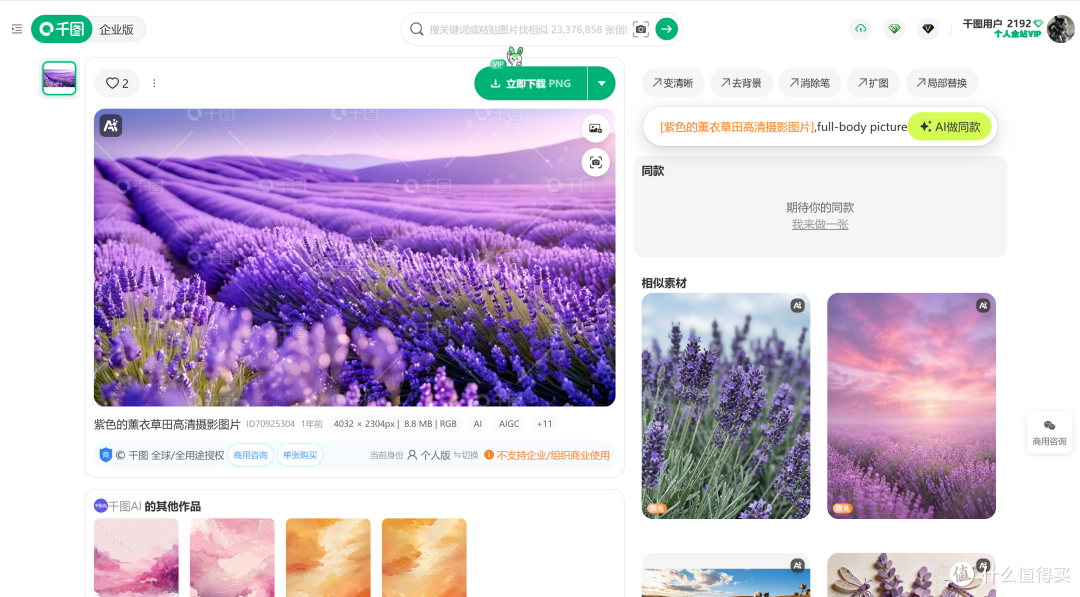1080x597 pixels.
Task: Click 切换 to switch identity
Action: tap(466, 455)
